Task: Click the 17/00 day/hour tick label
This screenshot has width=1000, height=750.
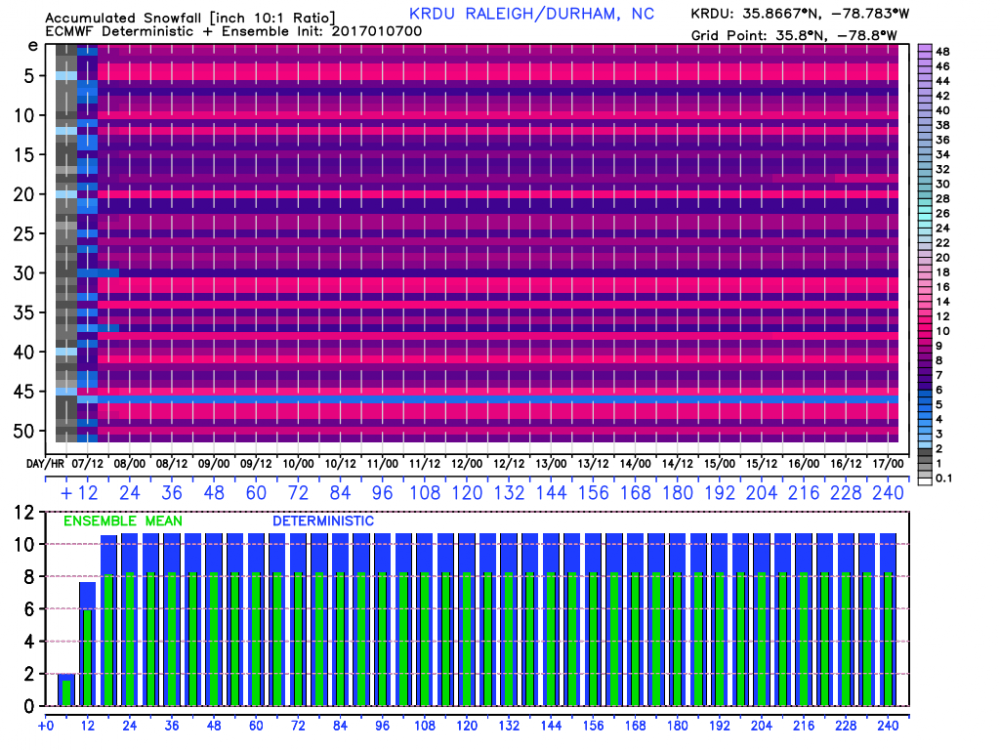Action: (888, 464)
